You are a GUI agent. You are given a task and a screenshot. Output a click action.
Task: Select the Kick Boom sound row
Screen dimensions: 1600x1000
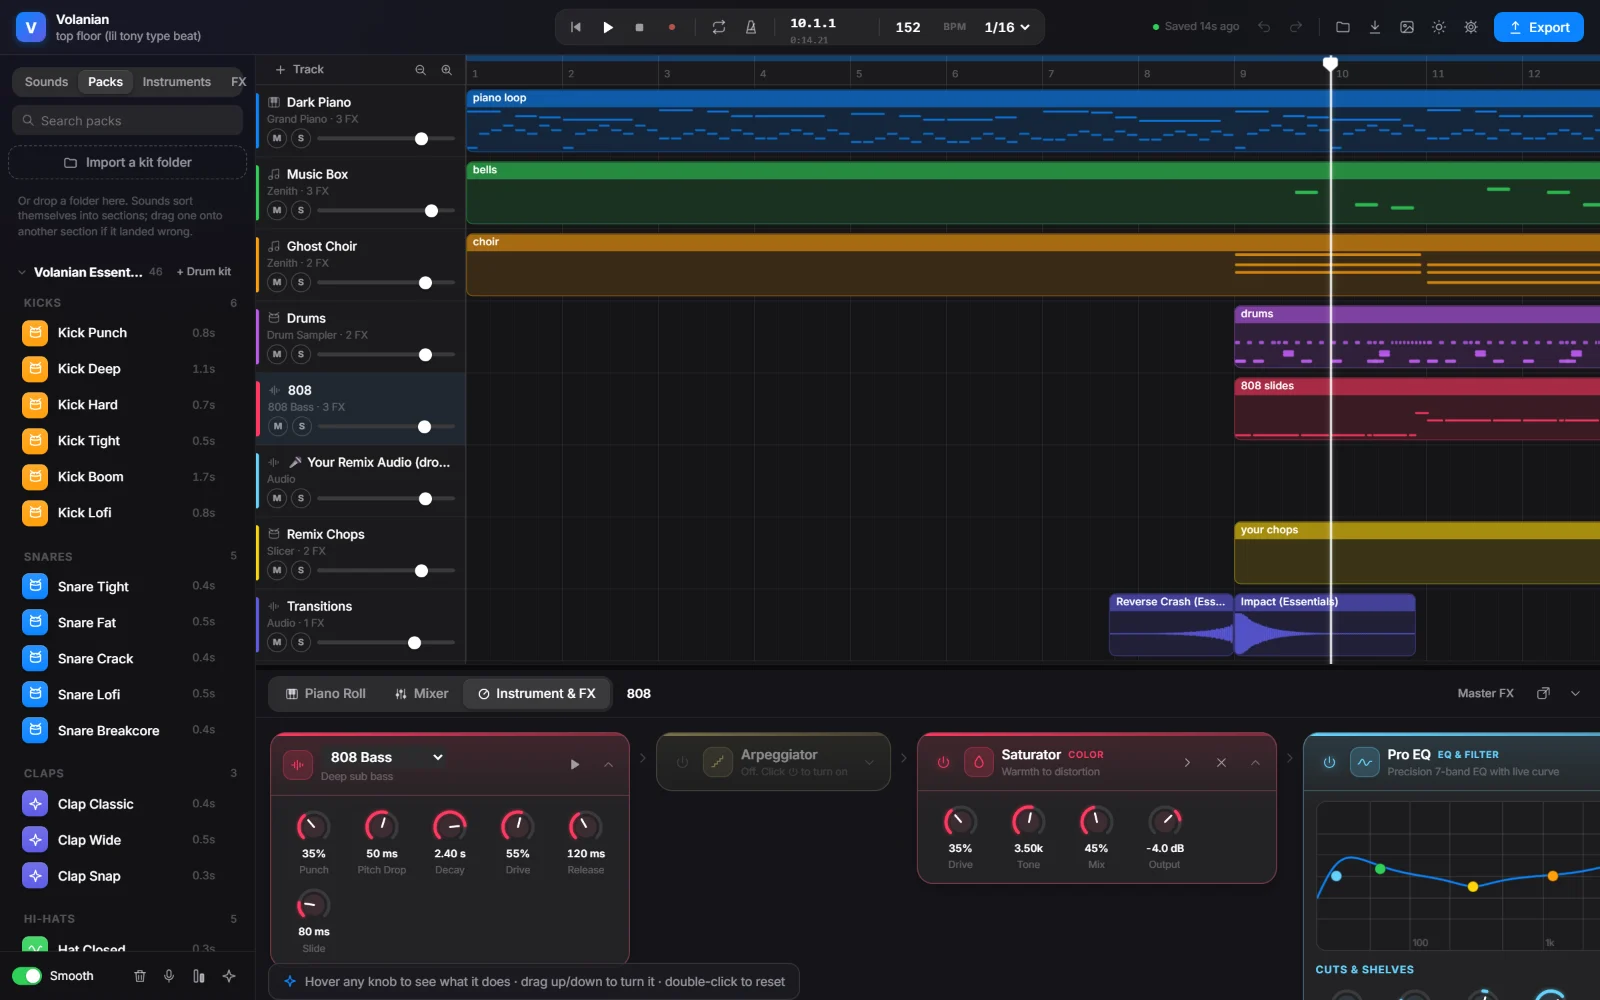pyautogui.click(x=128, y=477)
